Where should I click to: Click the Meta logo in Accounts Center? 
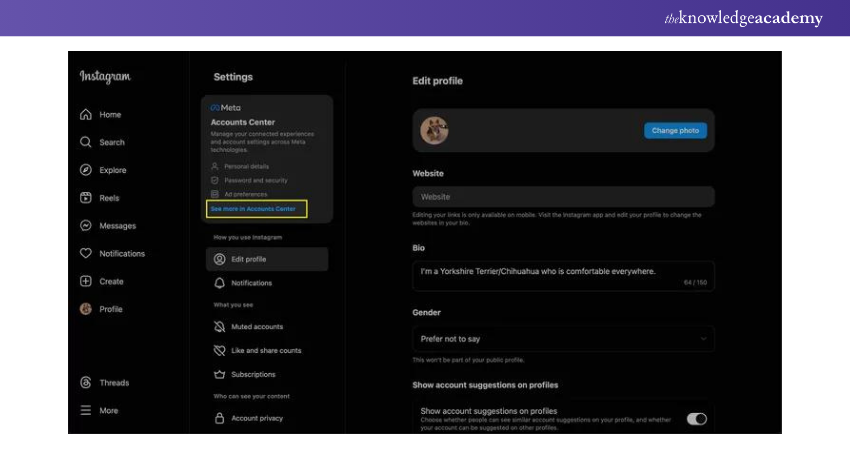click(x=226, y=108)
